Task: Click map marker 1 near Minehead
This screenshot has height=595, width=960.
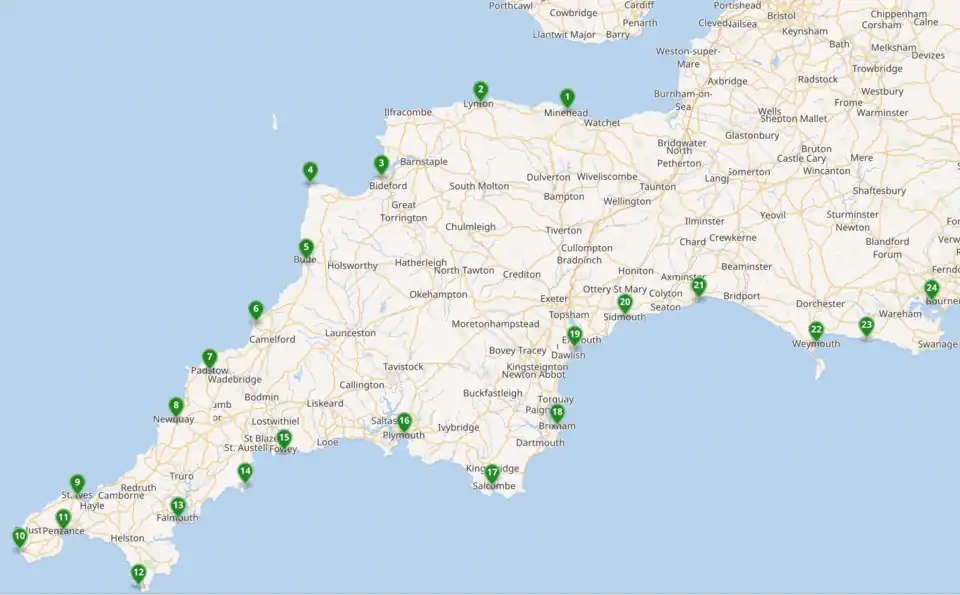Action: 567,98
